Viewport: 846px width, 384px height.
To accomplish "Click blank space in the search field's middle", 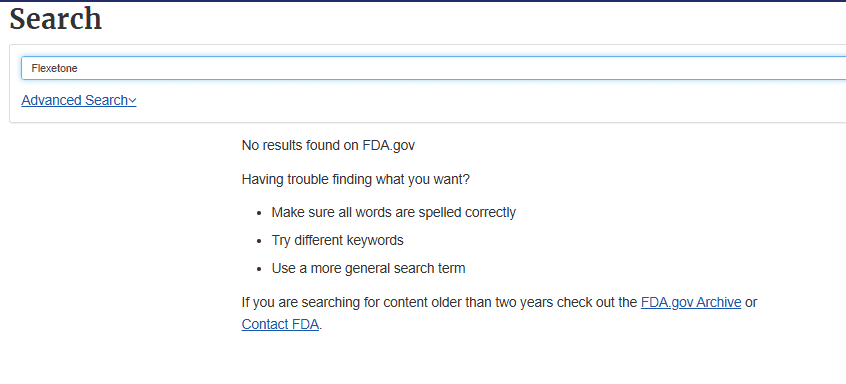I will point(433,68).
